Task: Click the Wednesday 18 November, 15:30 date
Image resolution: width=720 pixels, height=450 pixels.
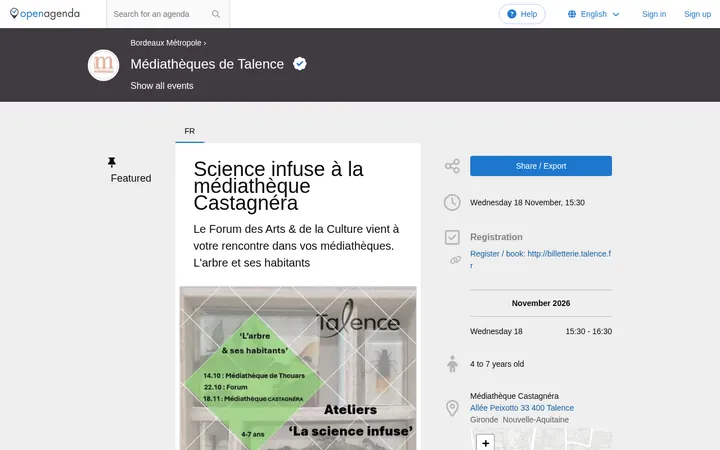Action: [x=527, y=202]
